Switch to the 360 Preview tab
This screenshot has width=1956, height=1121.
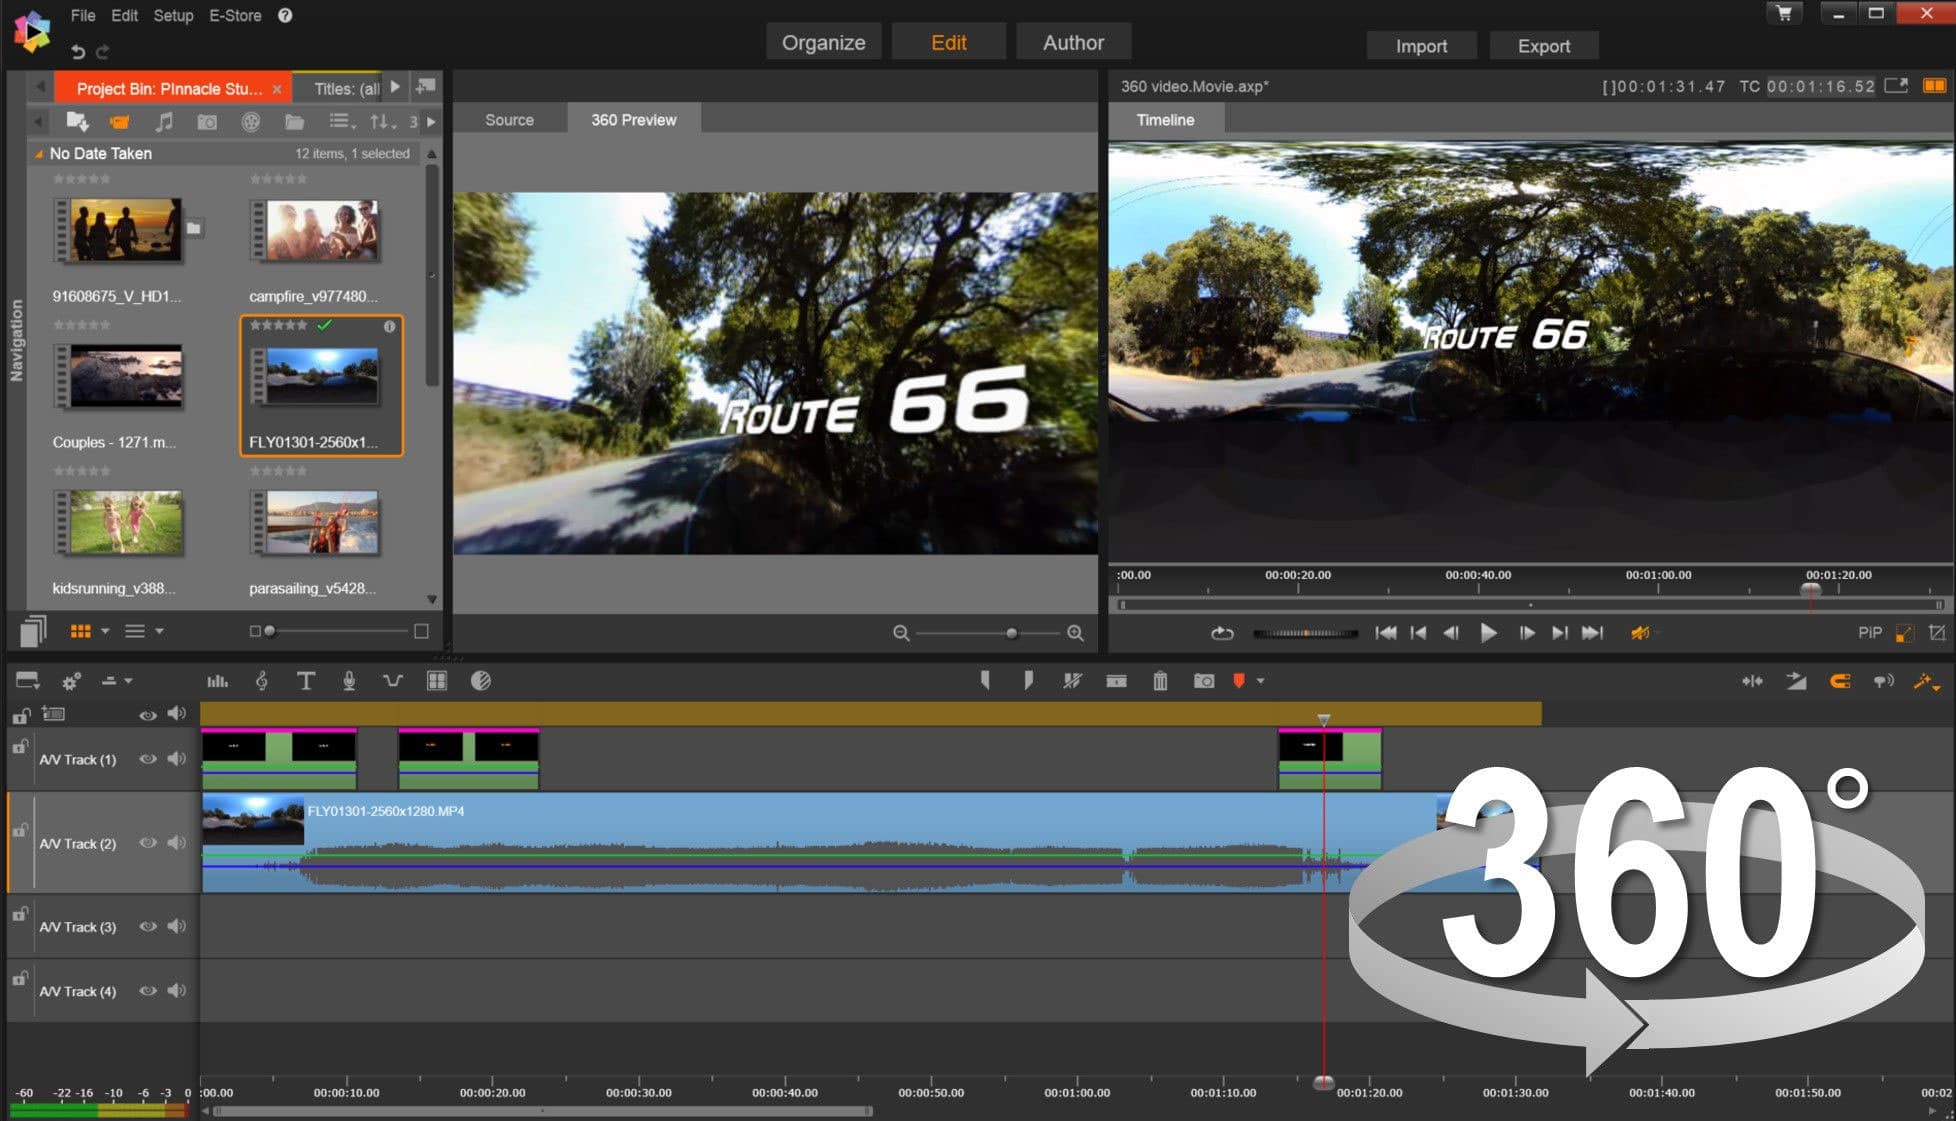(633, 120)
